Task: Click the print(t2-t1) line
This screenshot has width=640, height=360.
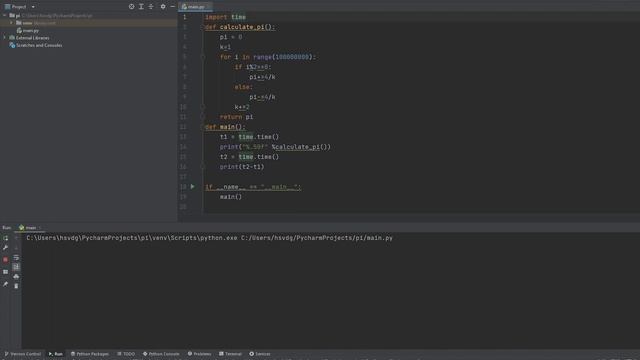Action: (x=242, y=167)
